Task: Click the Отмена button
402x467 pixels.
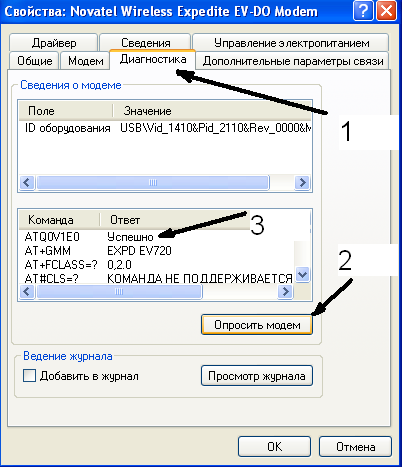Action: pos(355,446)
